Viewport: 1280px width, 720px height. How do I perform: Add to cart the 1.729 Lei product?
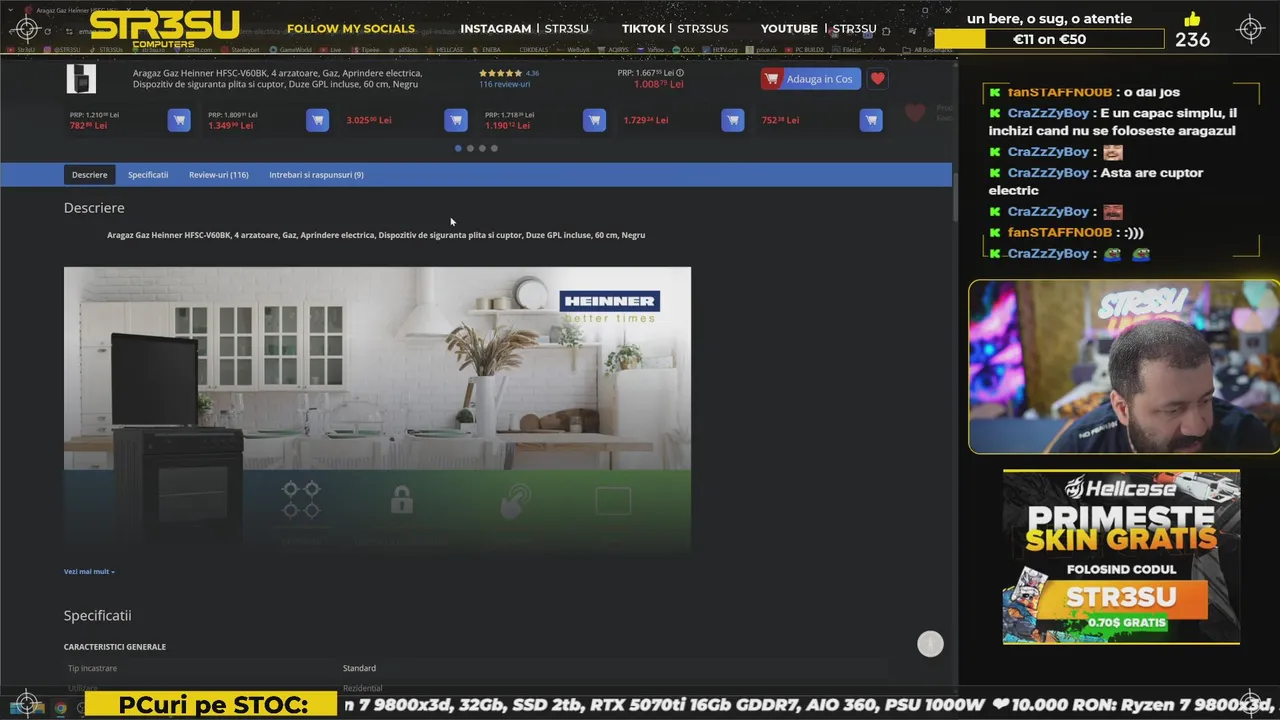coord(732,120)
